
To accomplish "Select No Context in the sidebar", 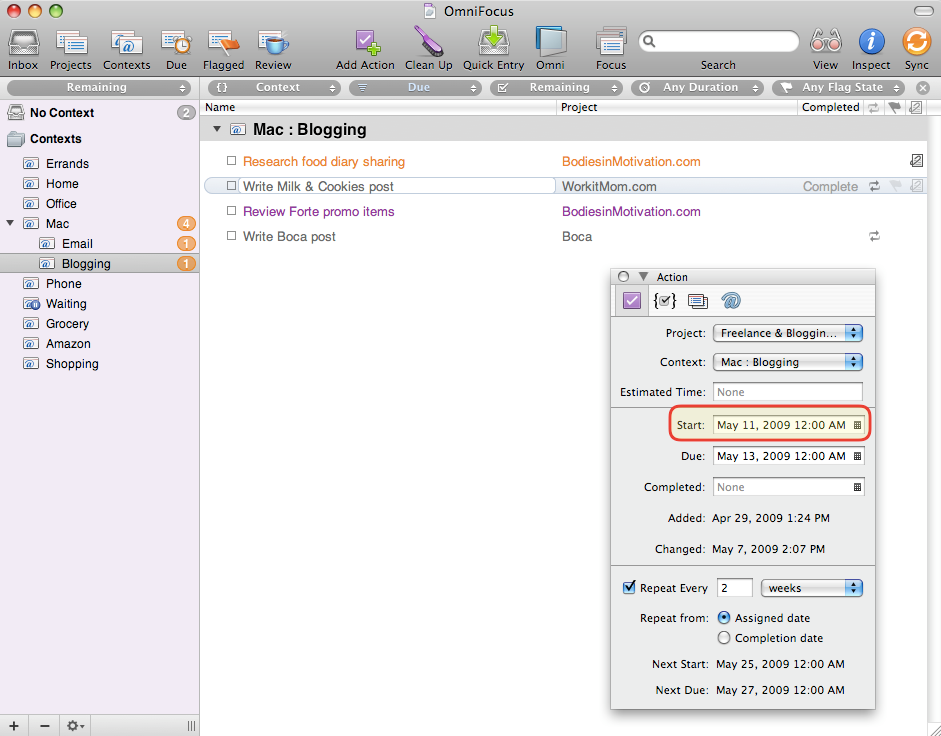I will point(62,113).
